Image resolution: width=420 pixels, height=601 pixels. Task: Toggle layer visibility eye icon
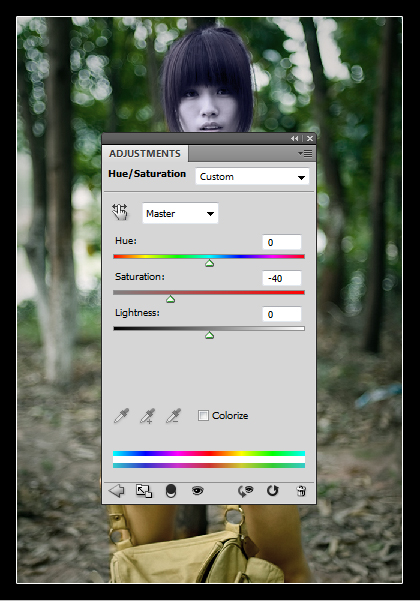[197, 490]
